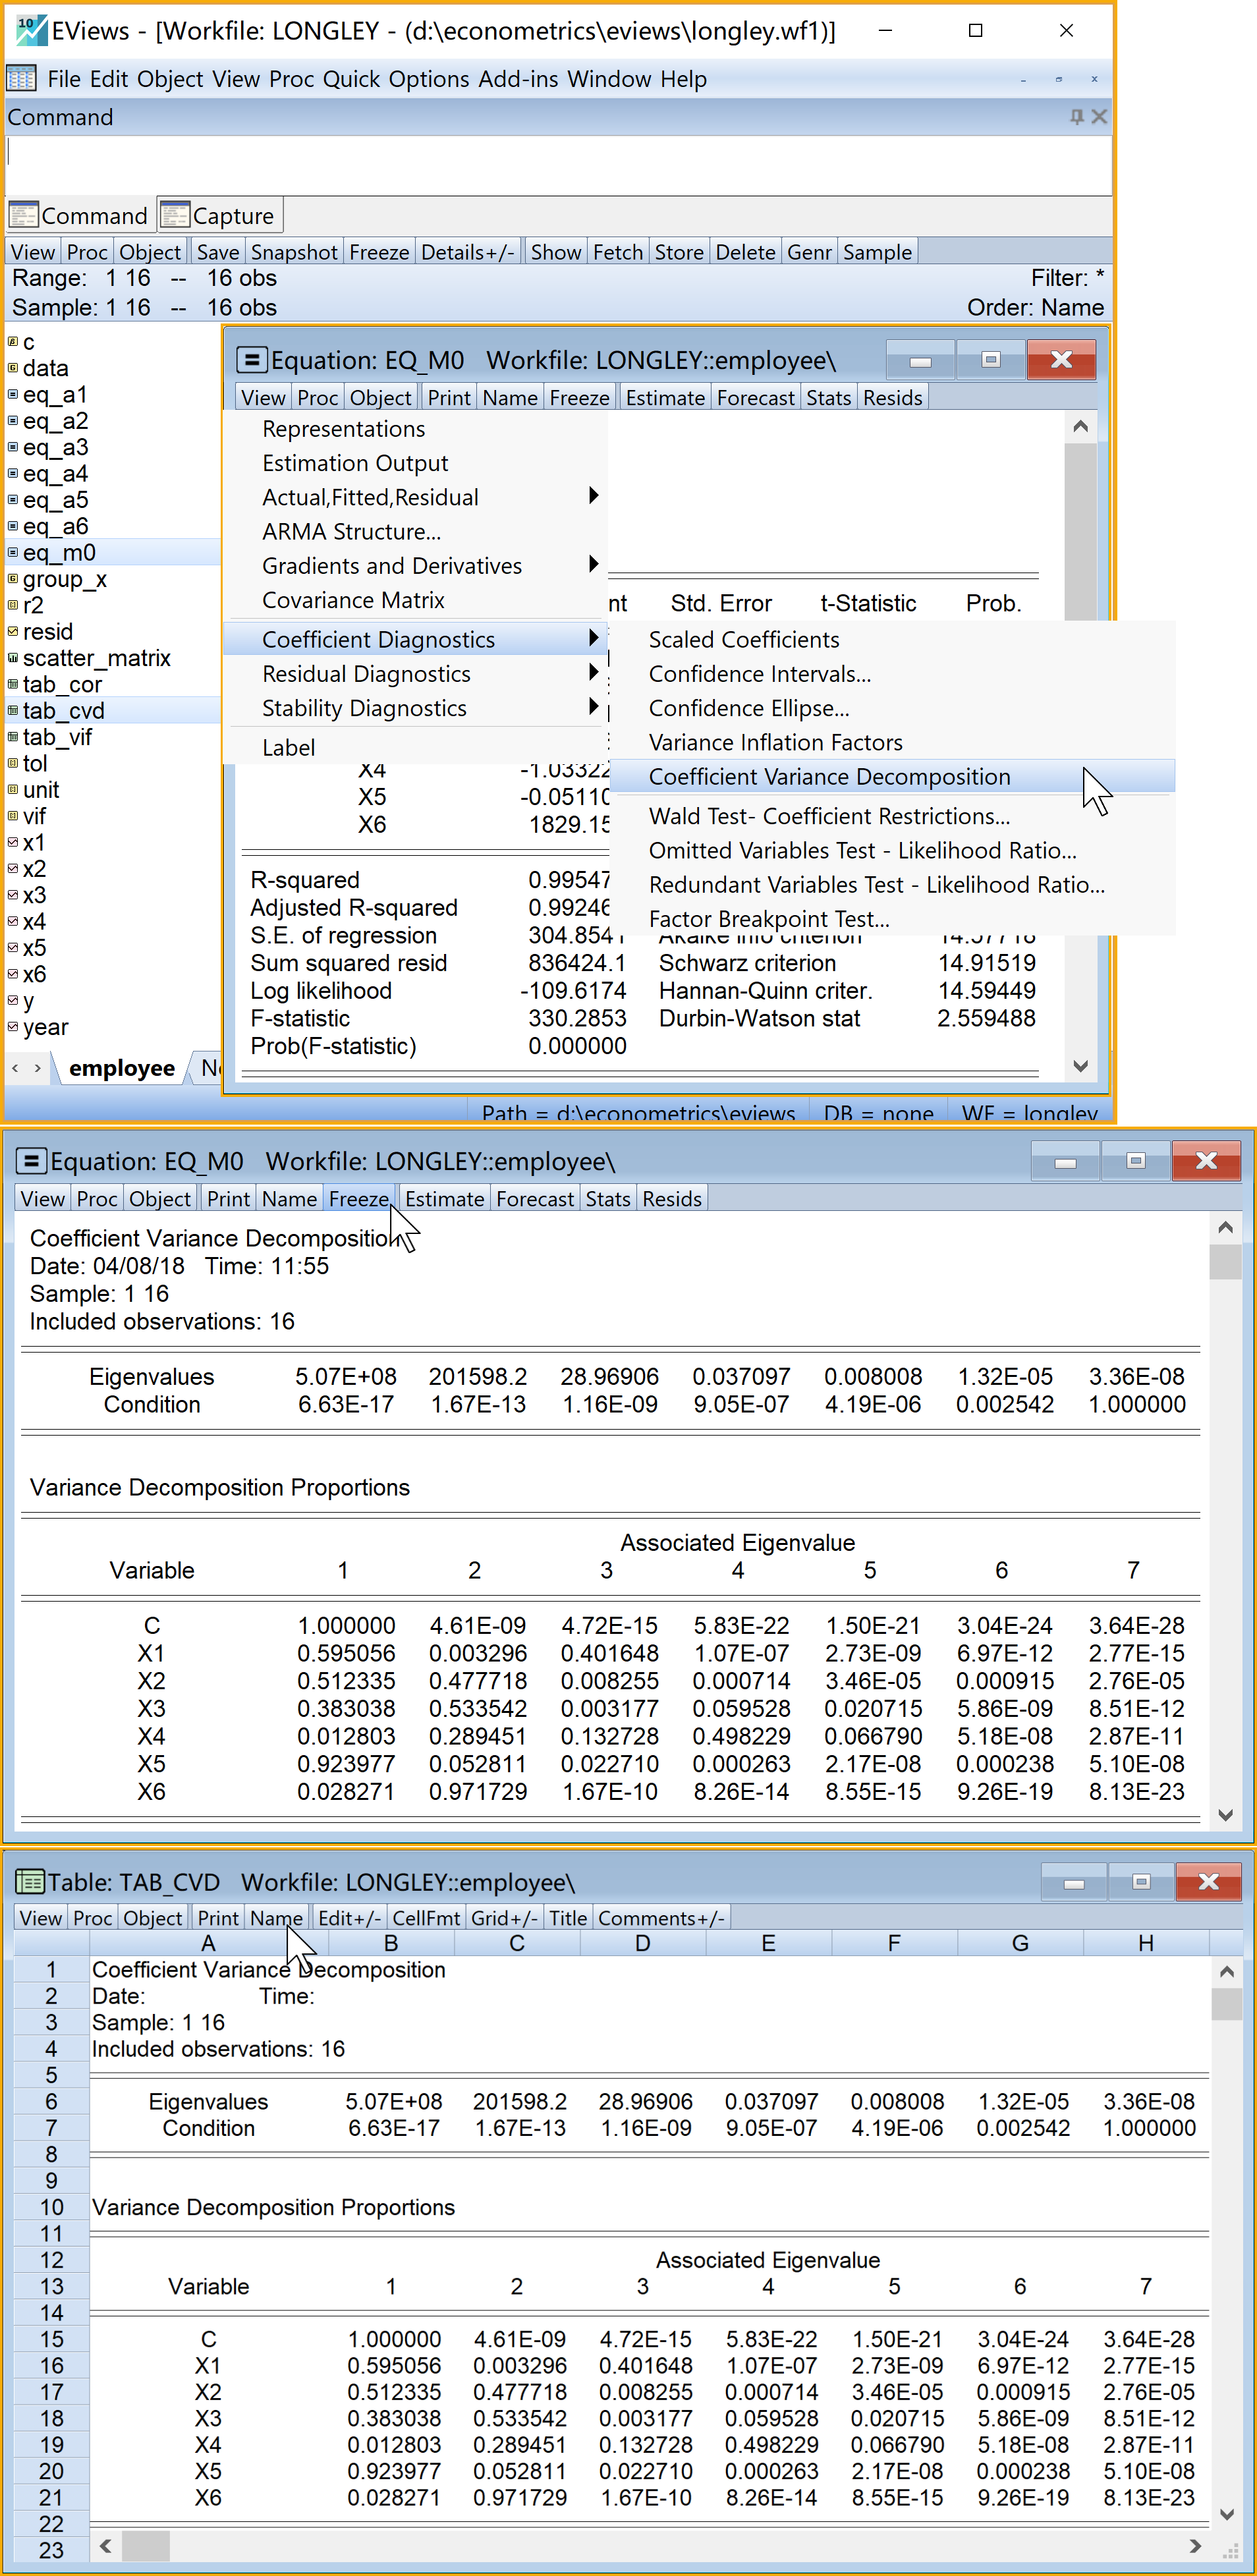Click Name button in TAB_CVD table toolbar

276,1917
